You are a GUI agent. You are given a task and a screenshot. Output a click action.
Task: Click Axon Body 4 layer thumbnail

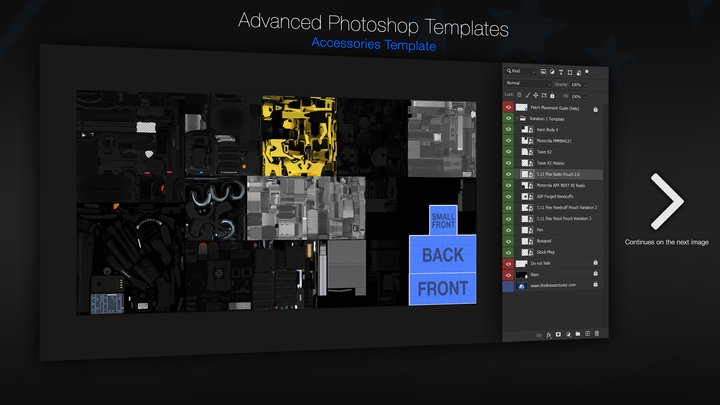tap(524, 129)
